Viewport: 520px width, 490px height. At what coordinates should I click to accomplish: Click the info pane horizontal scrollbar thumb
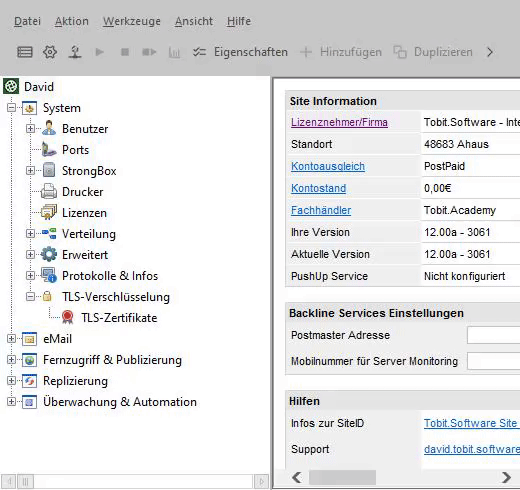(x=342, y=477)
